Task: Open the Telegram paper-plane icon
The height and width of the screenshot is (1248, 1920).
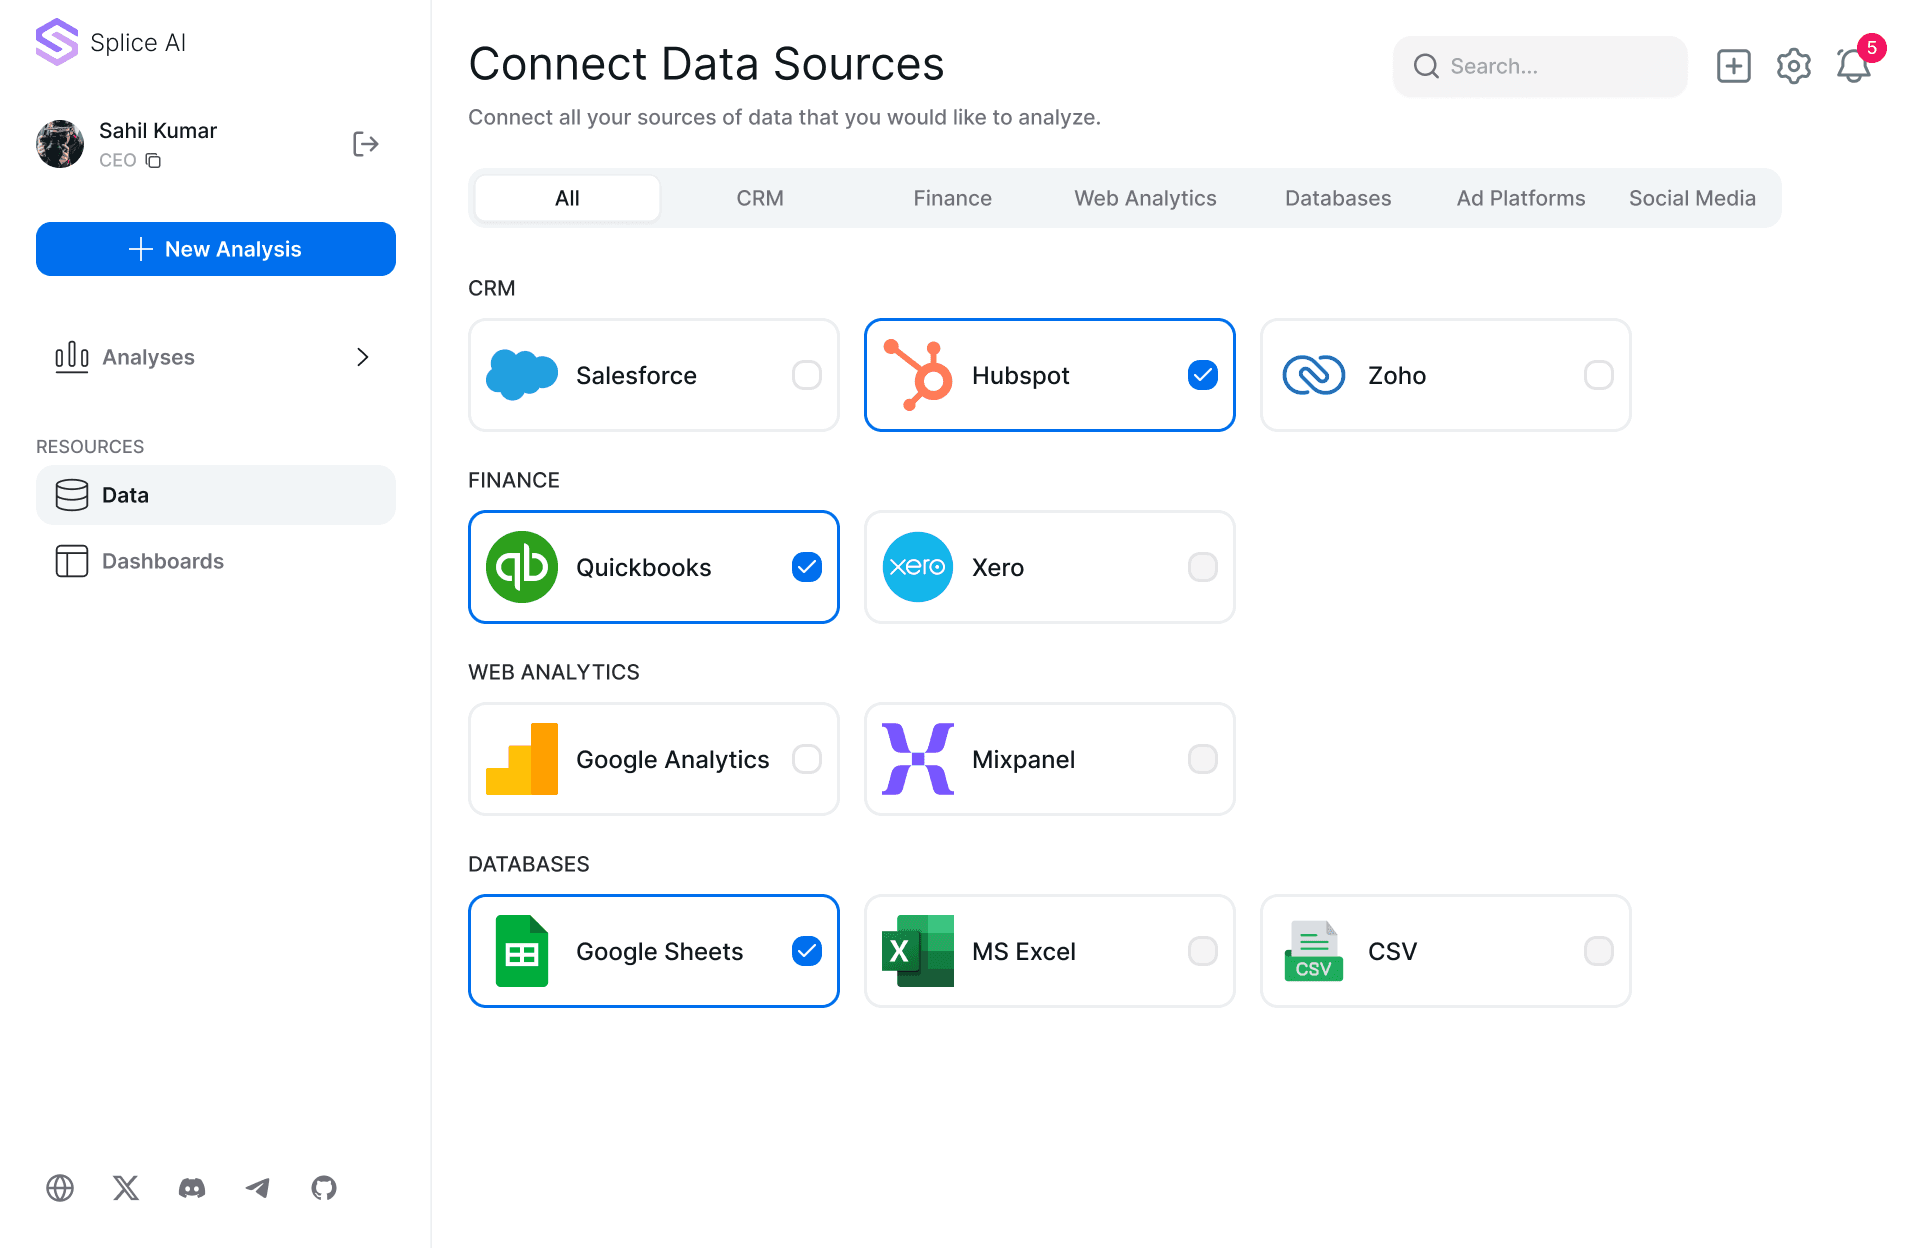Action: pos(258,1188)
